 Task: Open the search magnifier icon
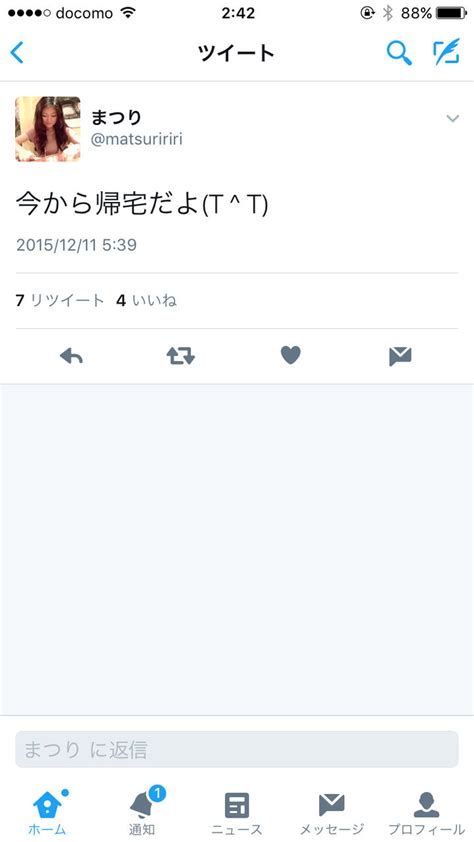[x=399, y=53]
